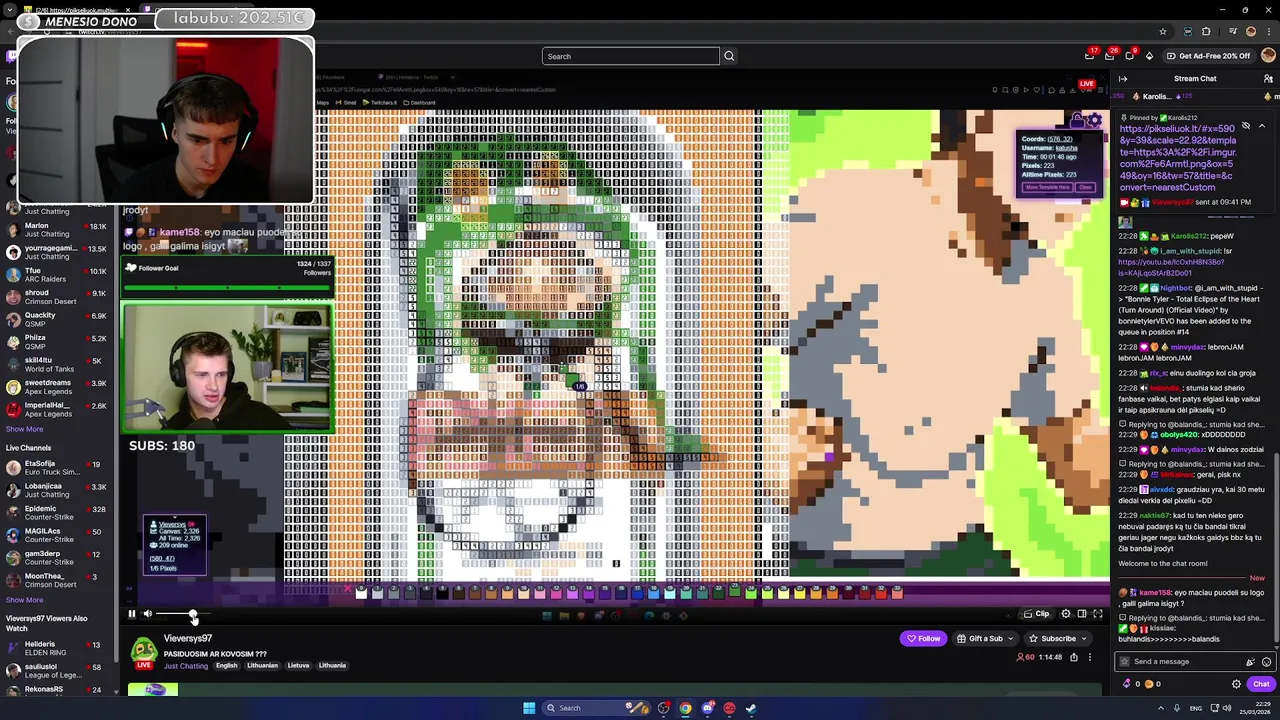
Task: Click the Twitch search field
Action: pos(631,56)
